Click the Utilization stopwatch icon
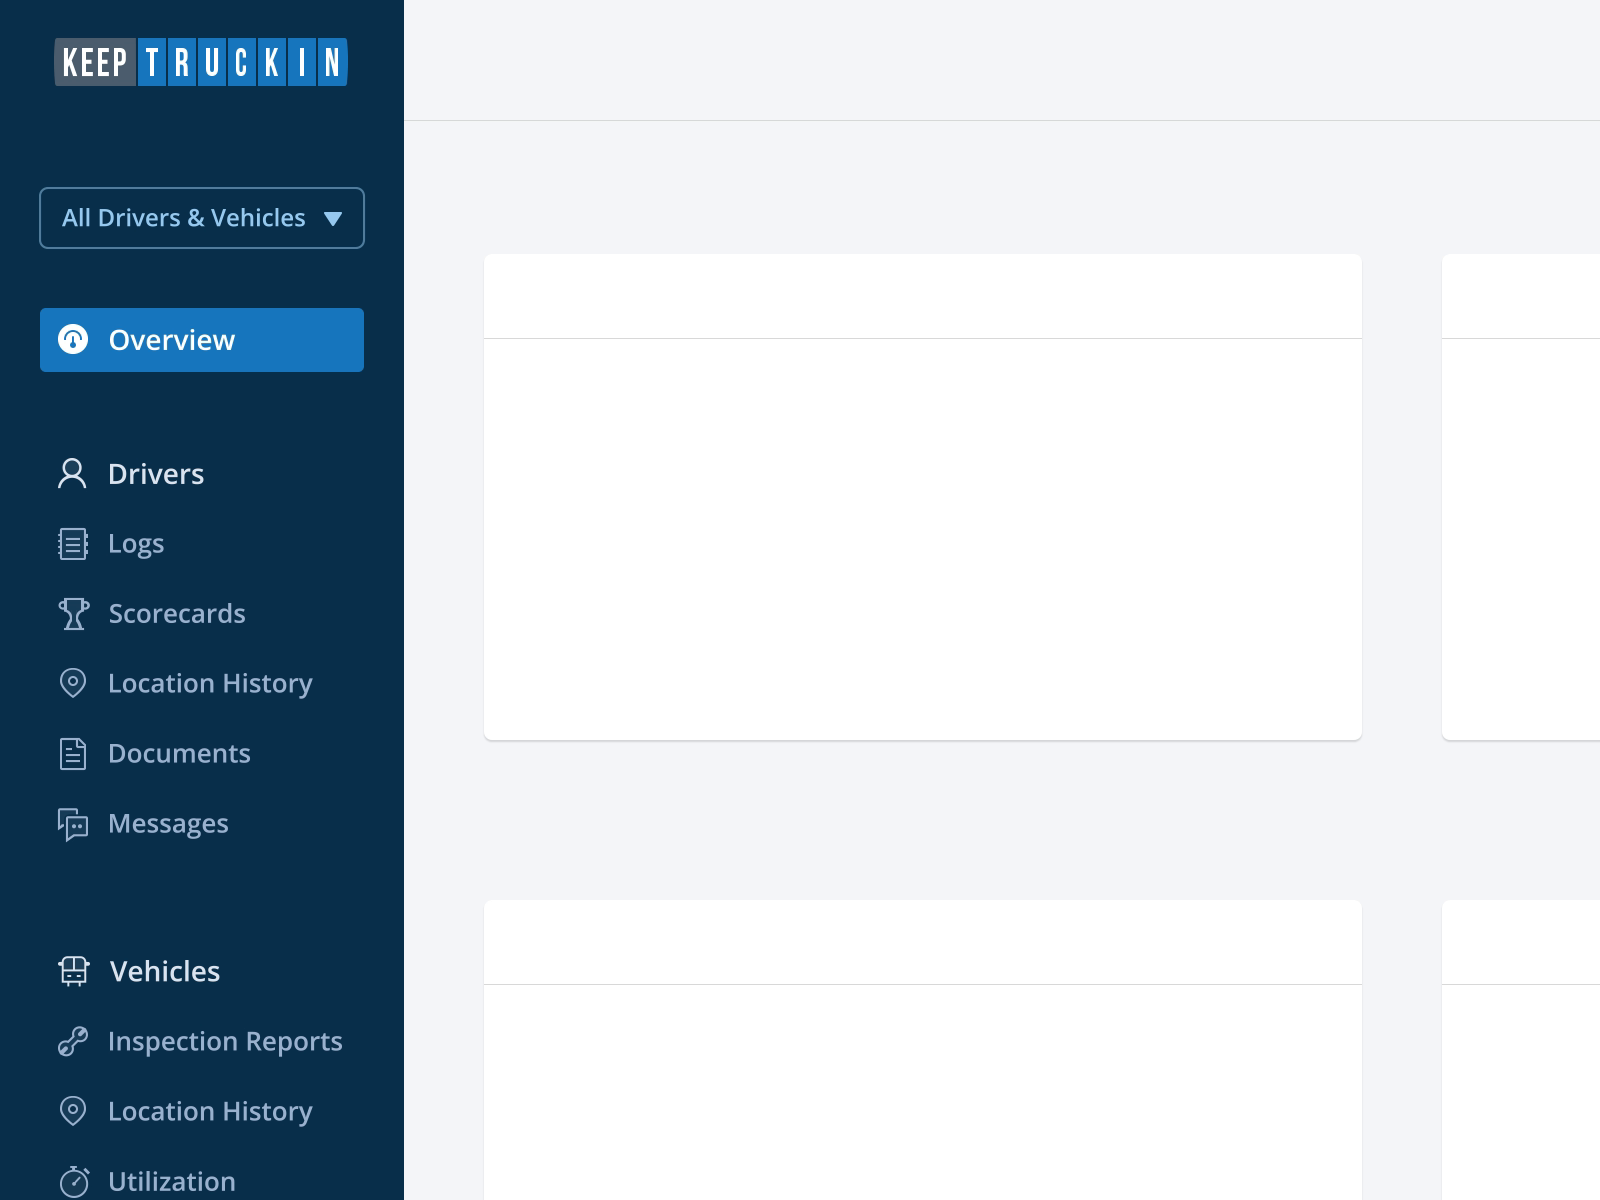The image size is (1600, 1200). click(74, 1182)
